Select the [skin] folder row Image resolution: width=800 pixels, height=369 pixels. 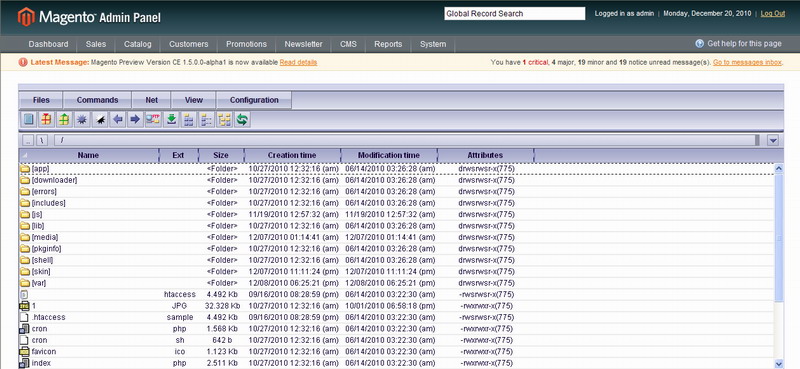(x=396, y=272)
